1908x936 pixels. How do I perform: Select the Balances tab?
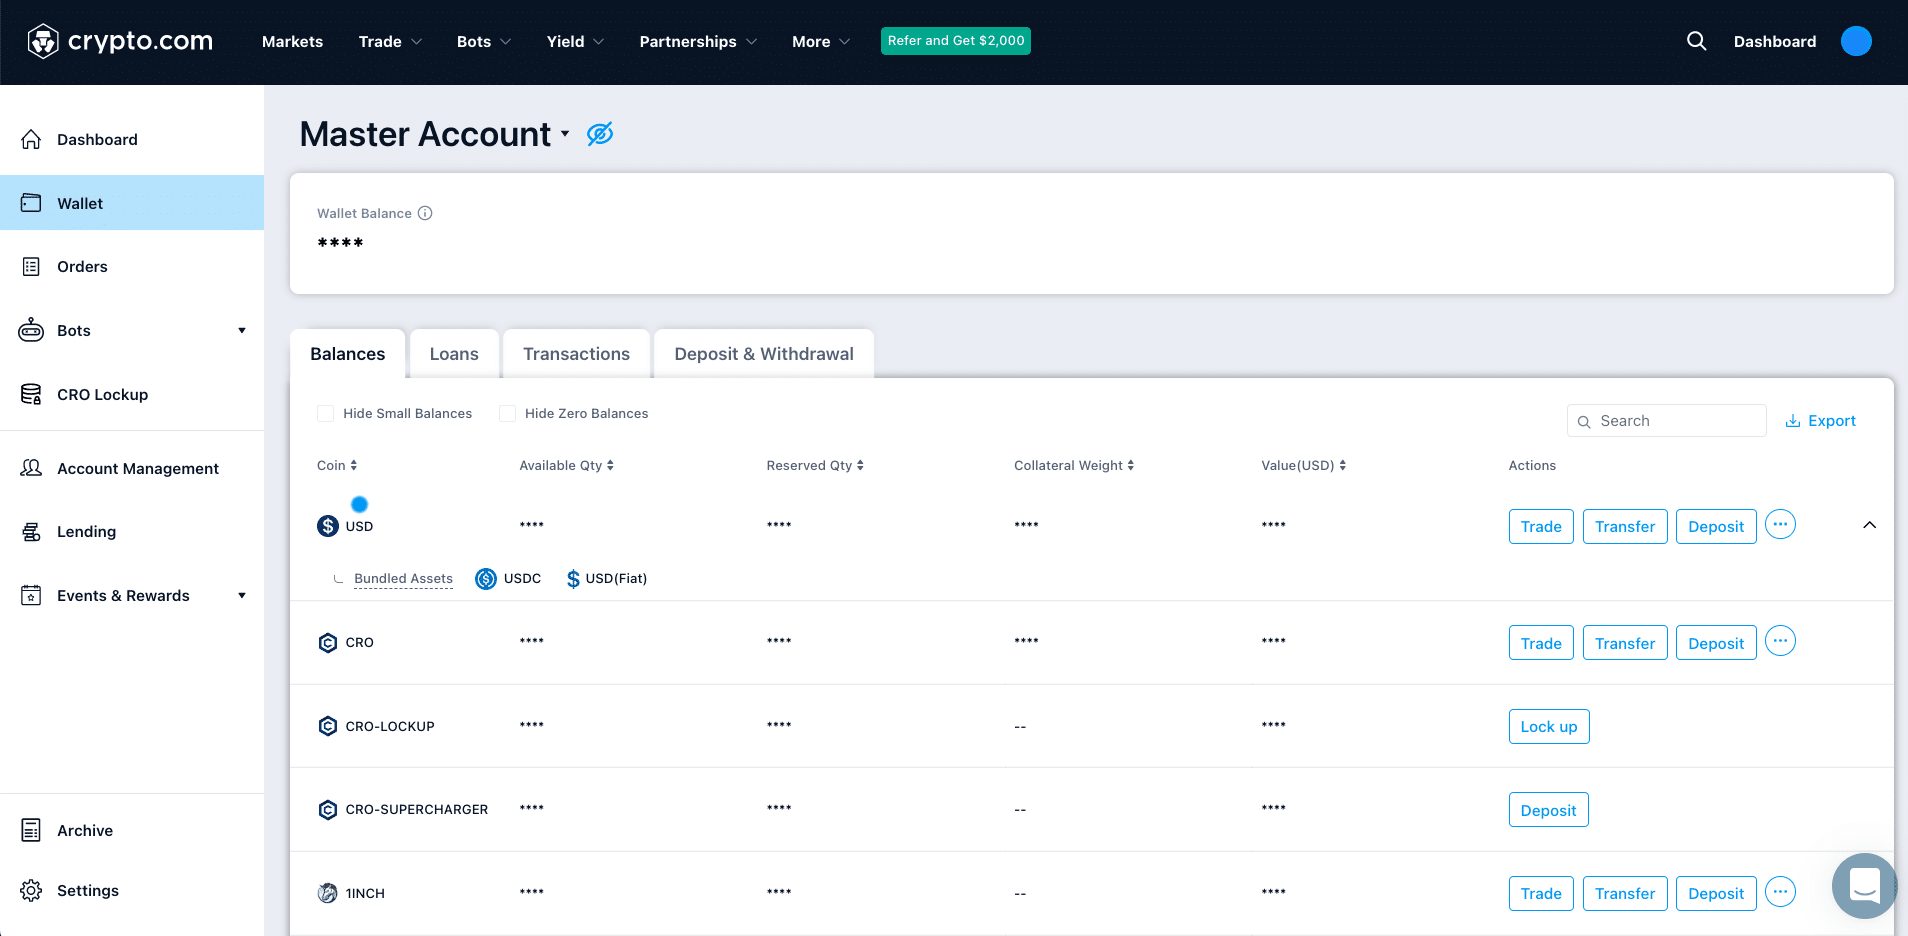coord(348,354)
